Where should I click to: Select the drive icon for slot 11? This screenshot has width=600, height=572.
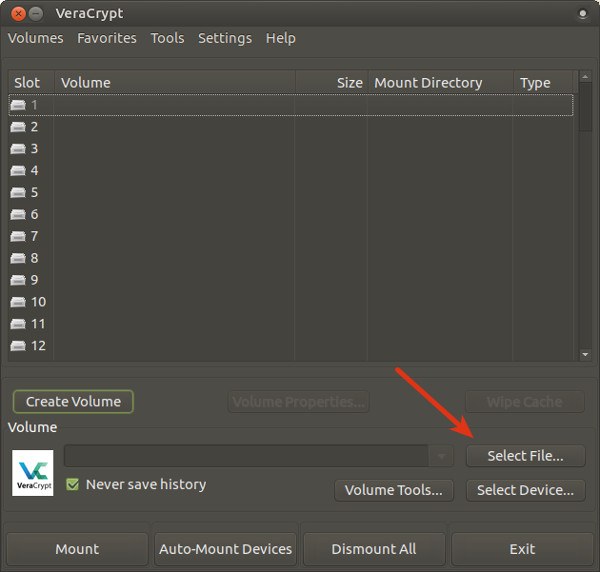(18, 324)
